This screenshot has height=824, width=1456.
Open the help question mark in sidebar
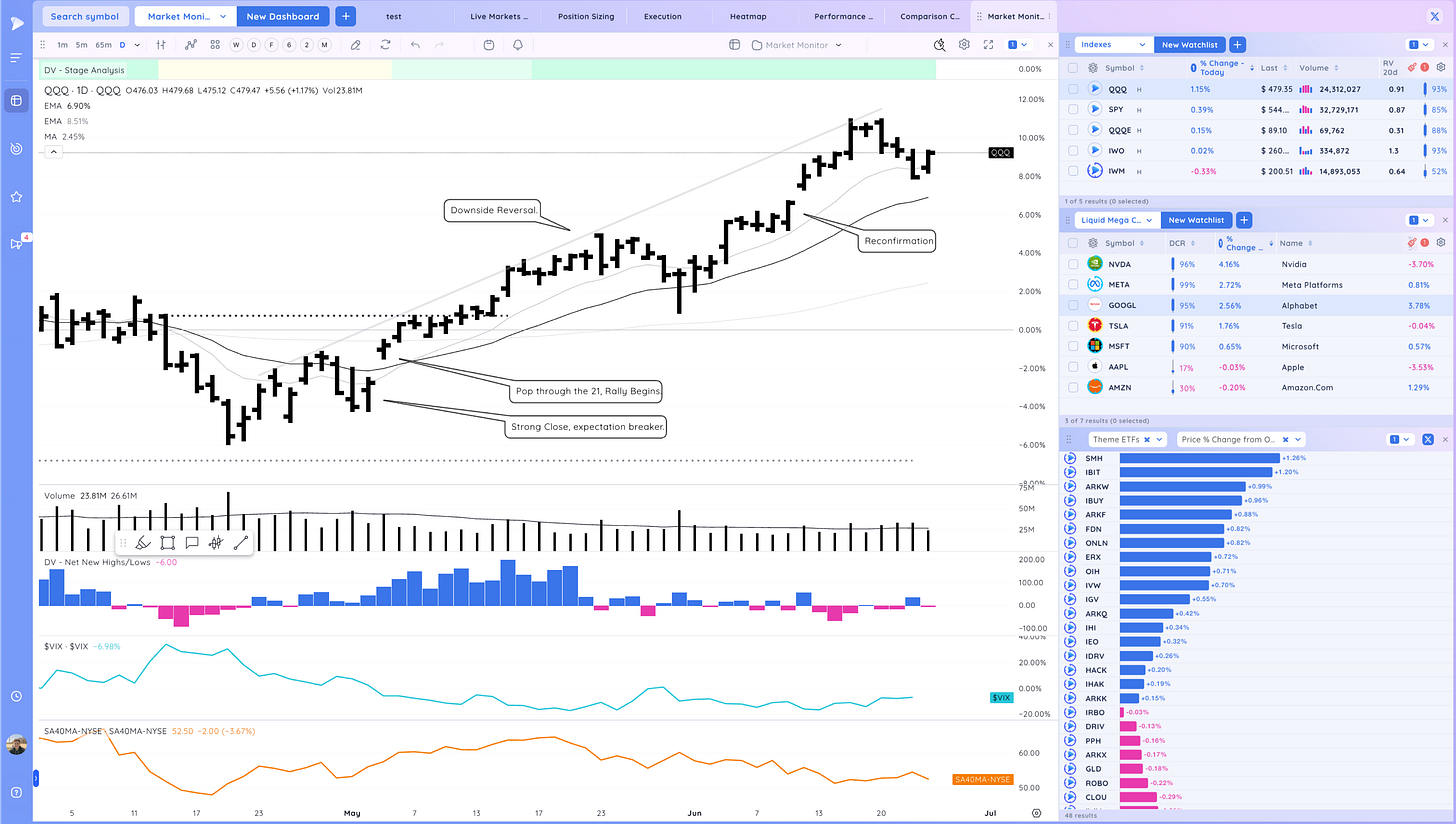coord(15,793)
